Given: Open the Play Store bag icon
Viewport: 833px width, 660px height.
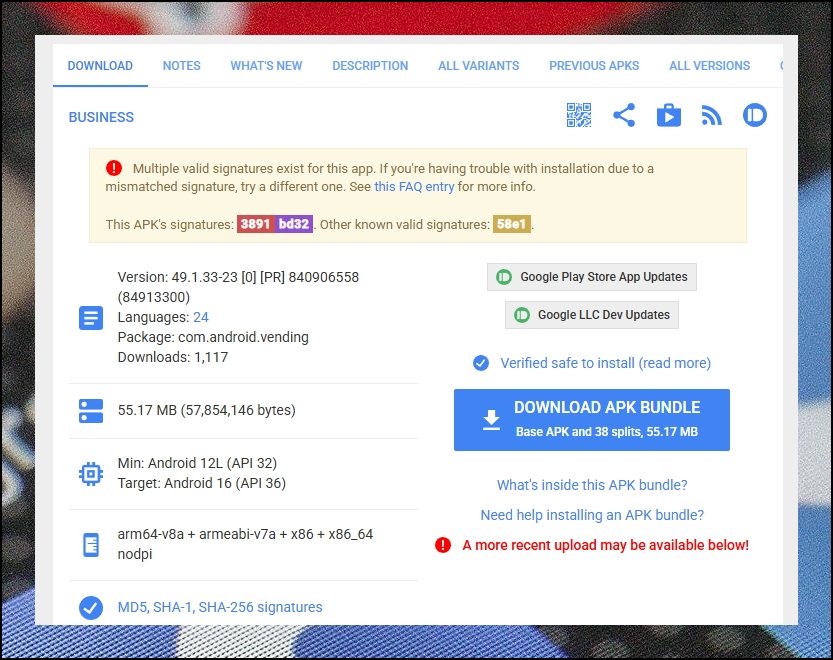Looking at the screenshot, I should click(669, 115).
